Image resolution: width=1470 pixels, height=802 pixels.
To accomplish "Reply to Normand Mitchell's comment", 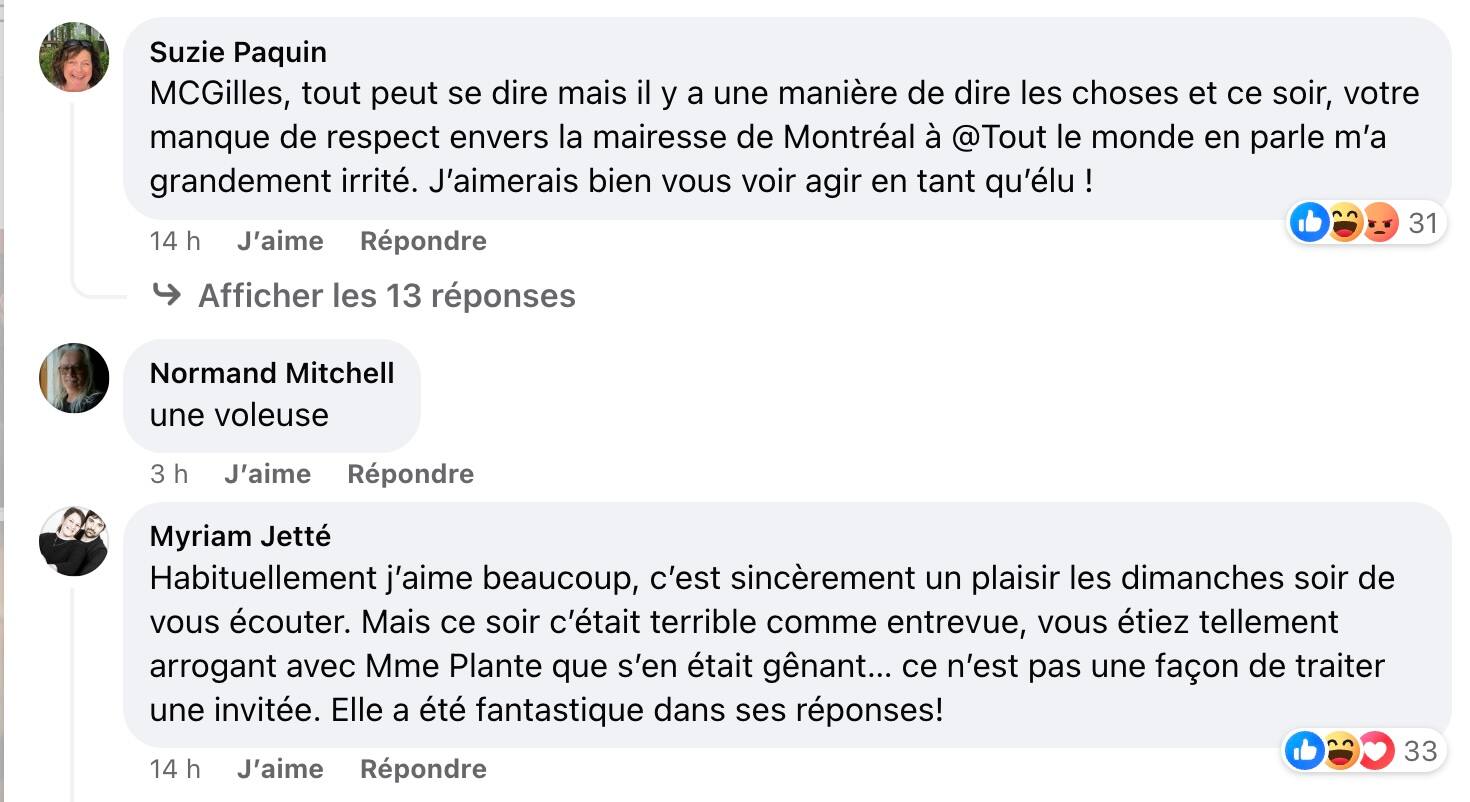I will pyautogui.click(x=410, y=473).
